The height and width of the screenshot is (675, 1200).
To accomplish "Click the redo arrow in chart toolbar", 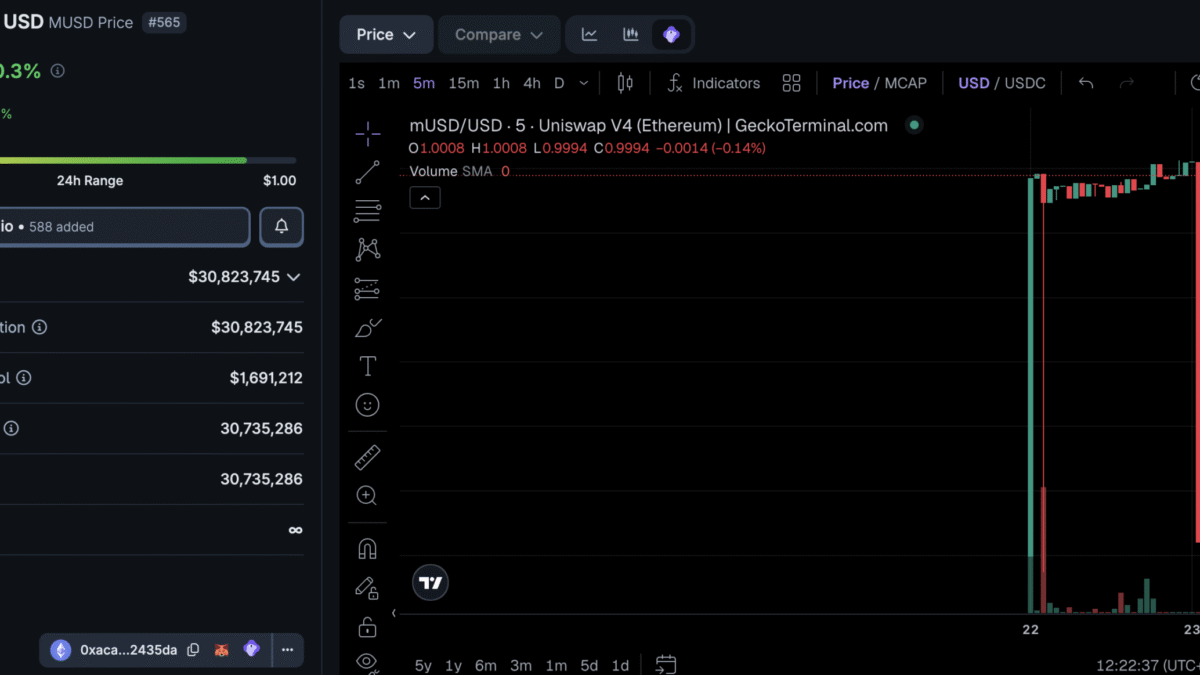I will point(1127,83).
